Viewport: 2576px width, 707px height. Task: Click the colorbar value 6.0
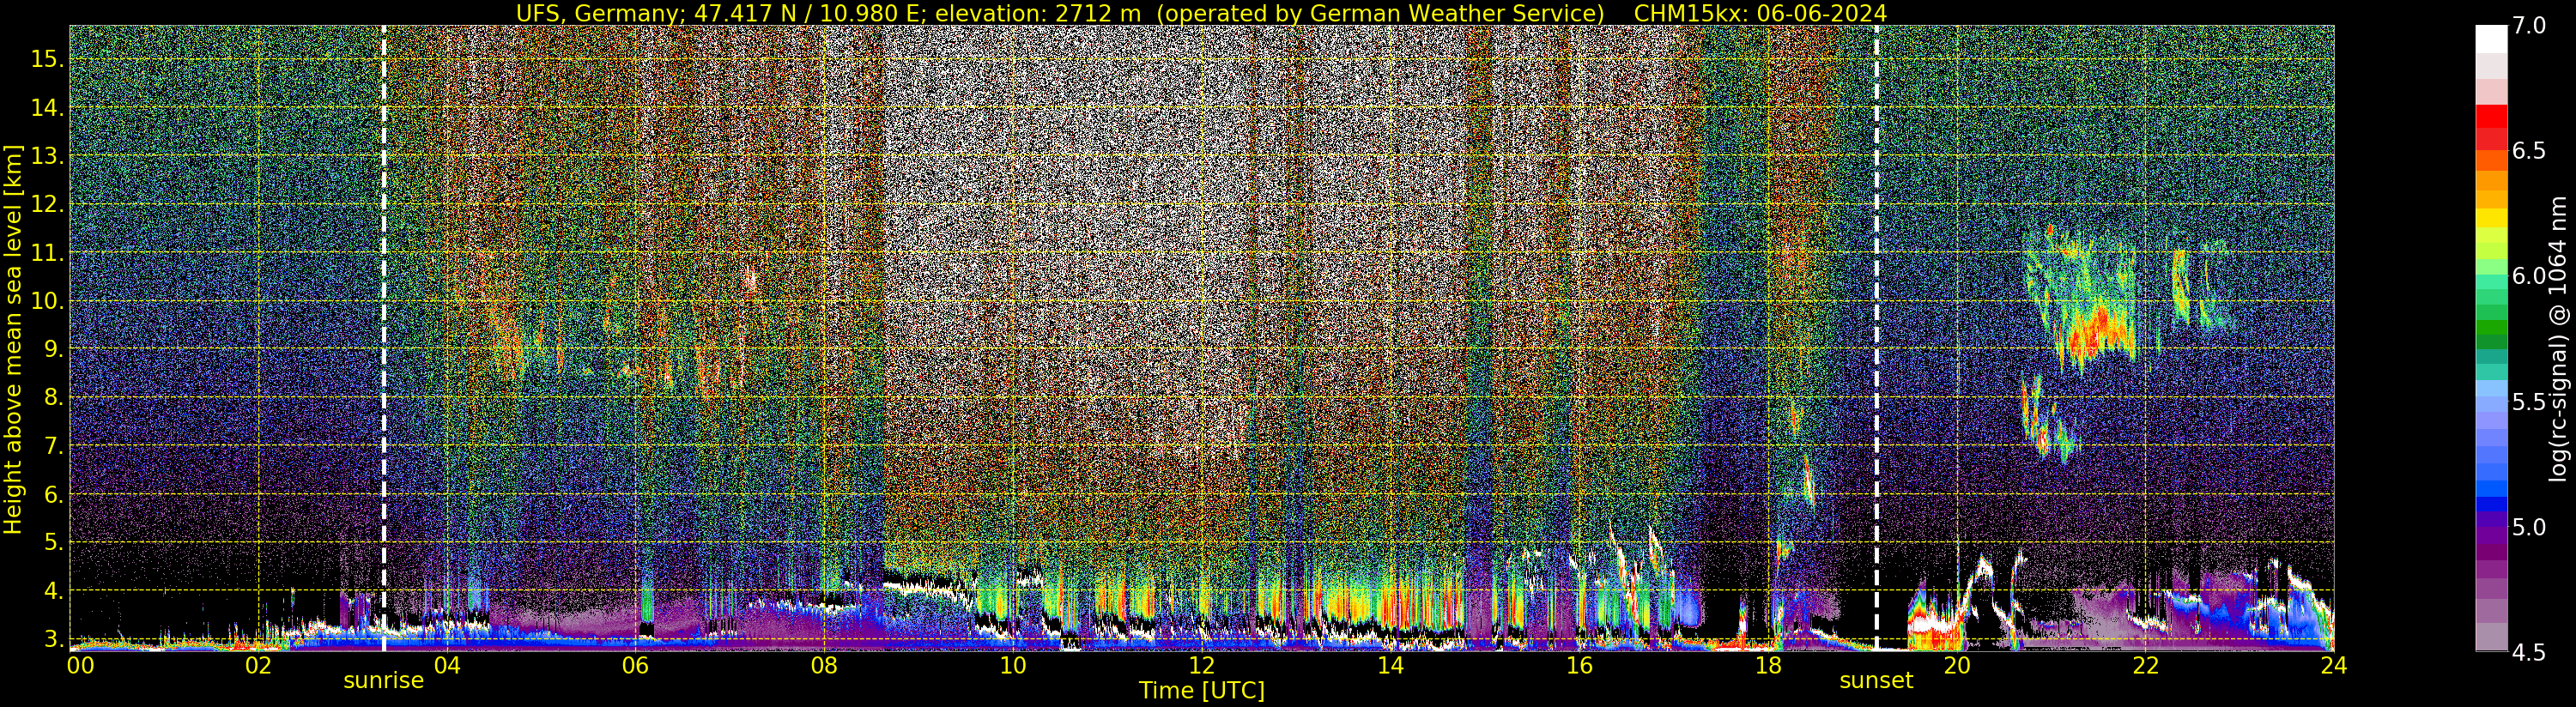tap(2529, 276)
